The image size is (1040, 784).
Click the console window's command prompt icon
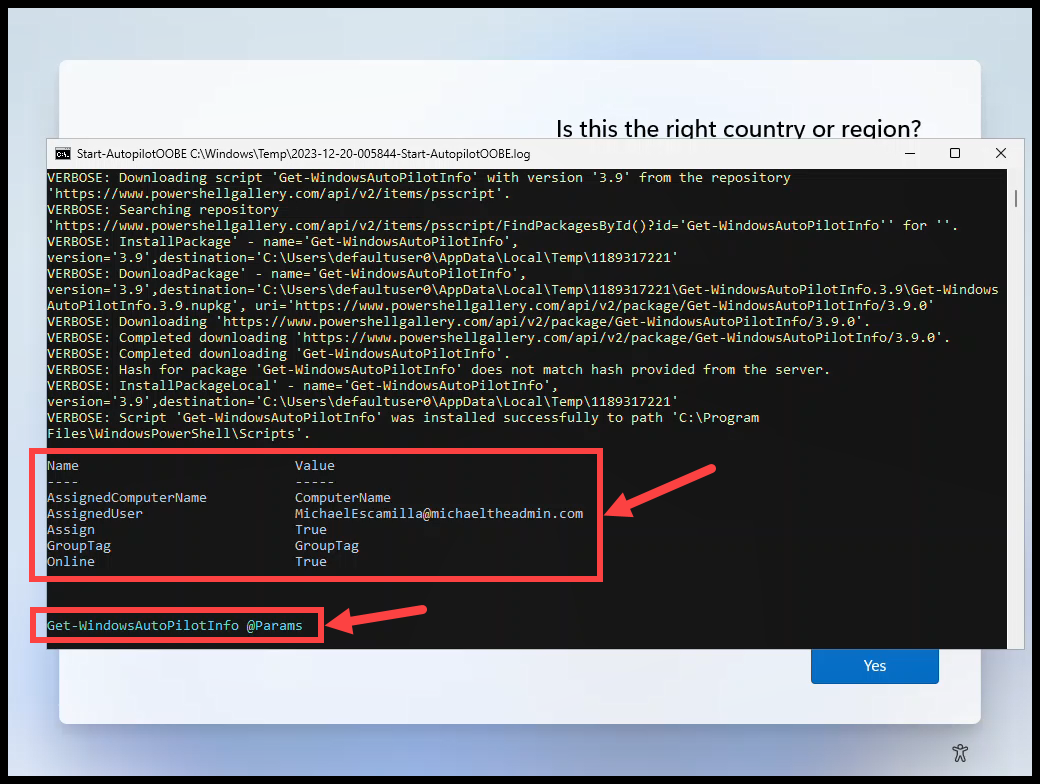(62, 154)
